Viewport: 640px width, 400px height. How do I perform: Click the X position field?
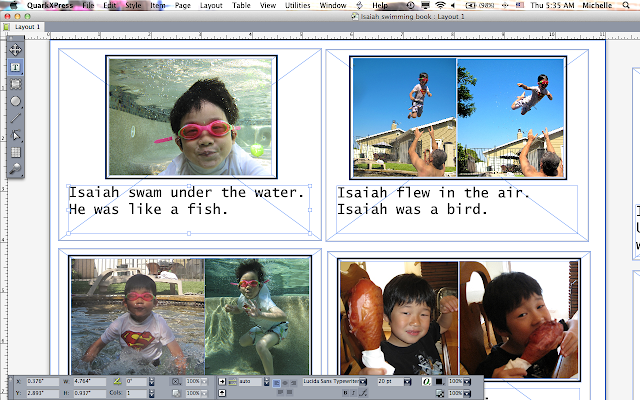(43, 382)
